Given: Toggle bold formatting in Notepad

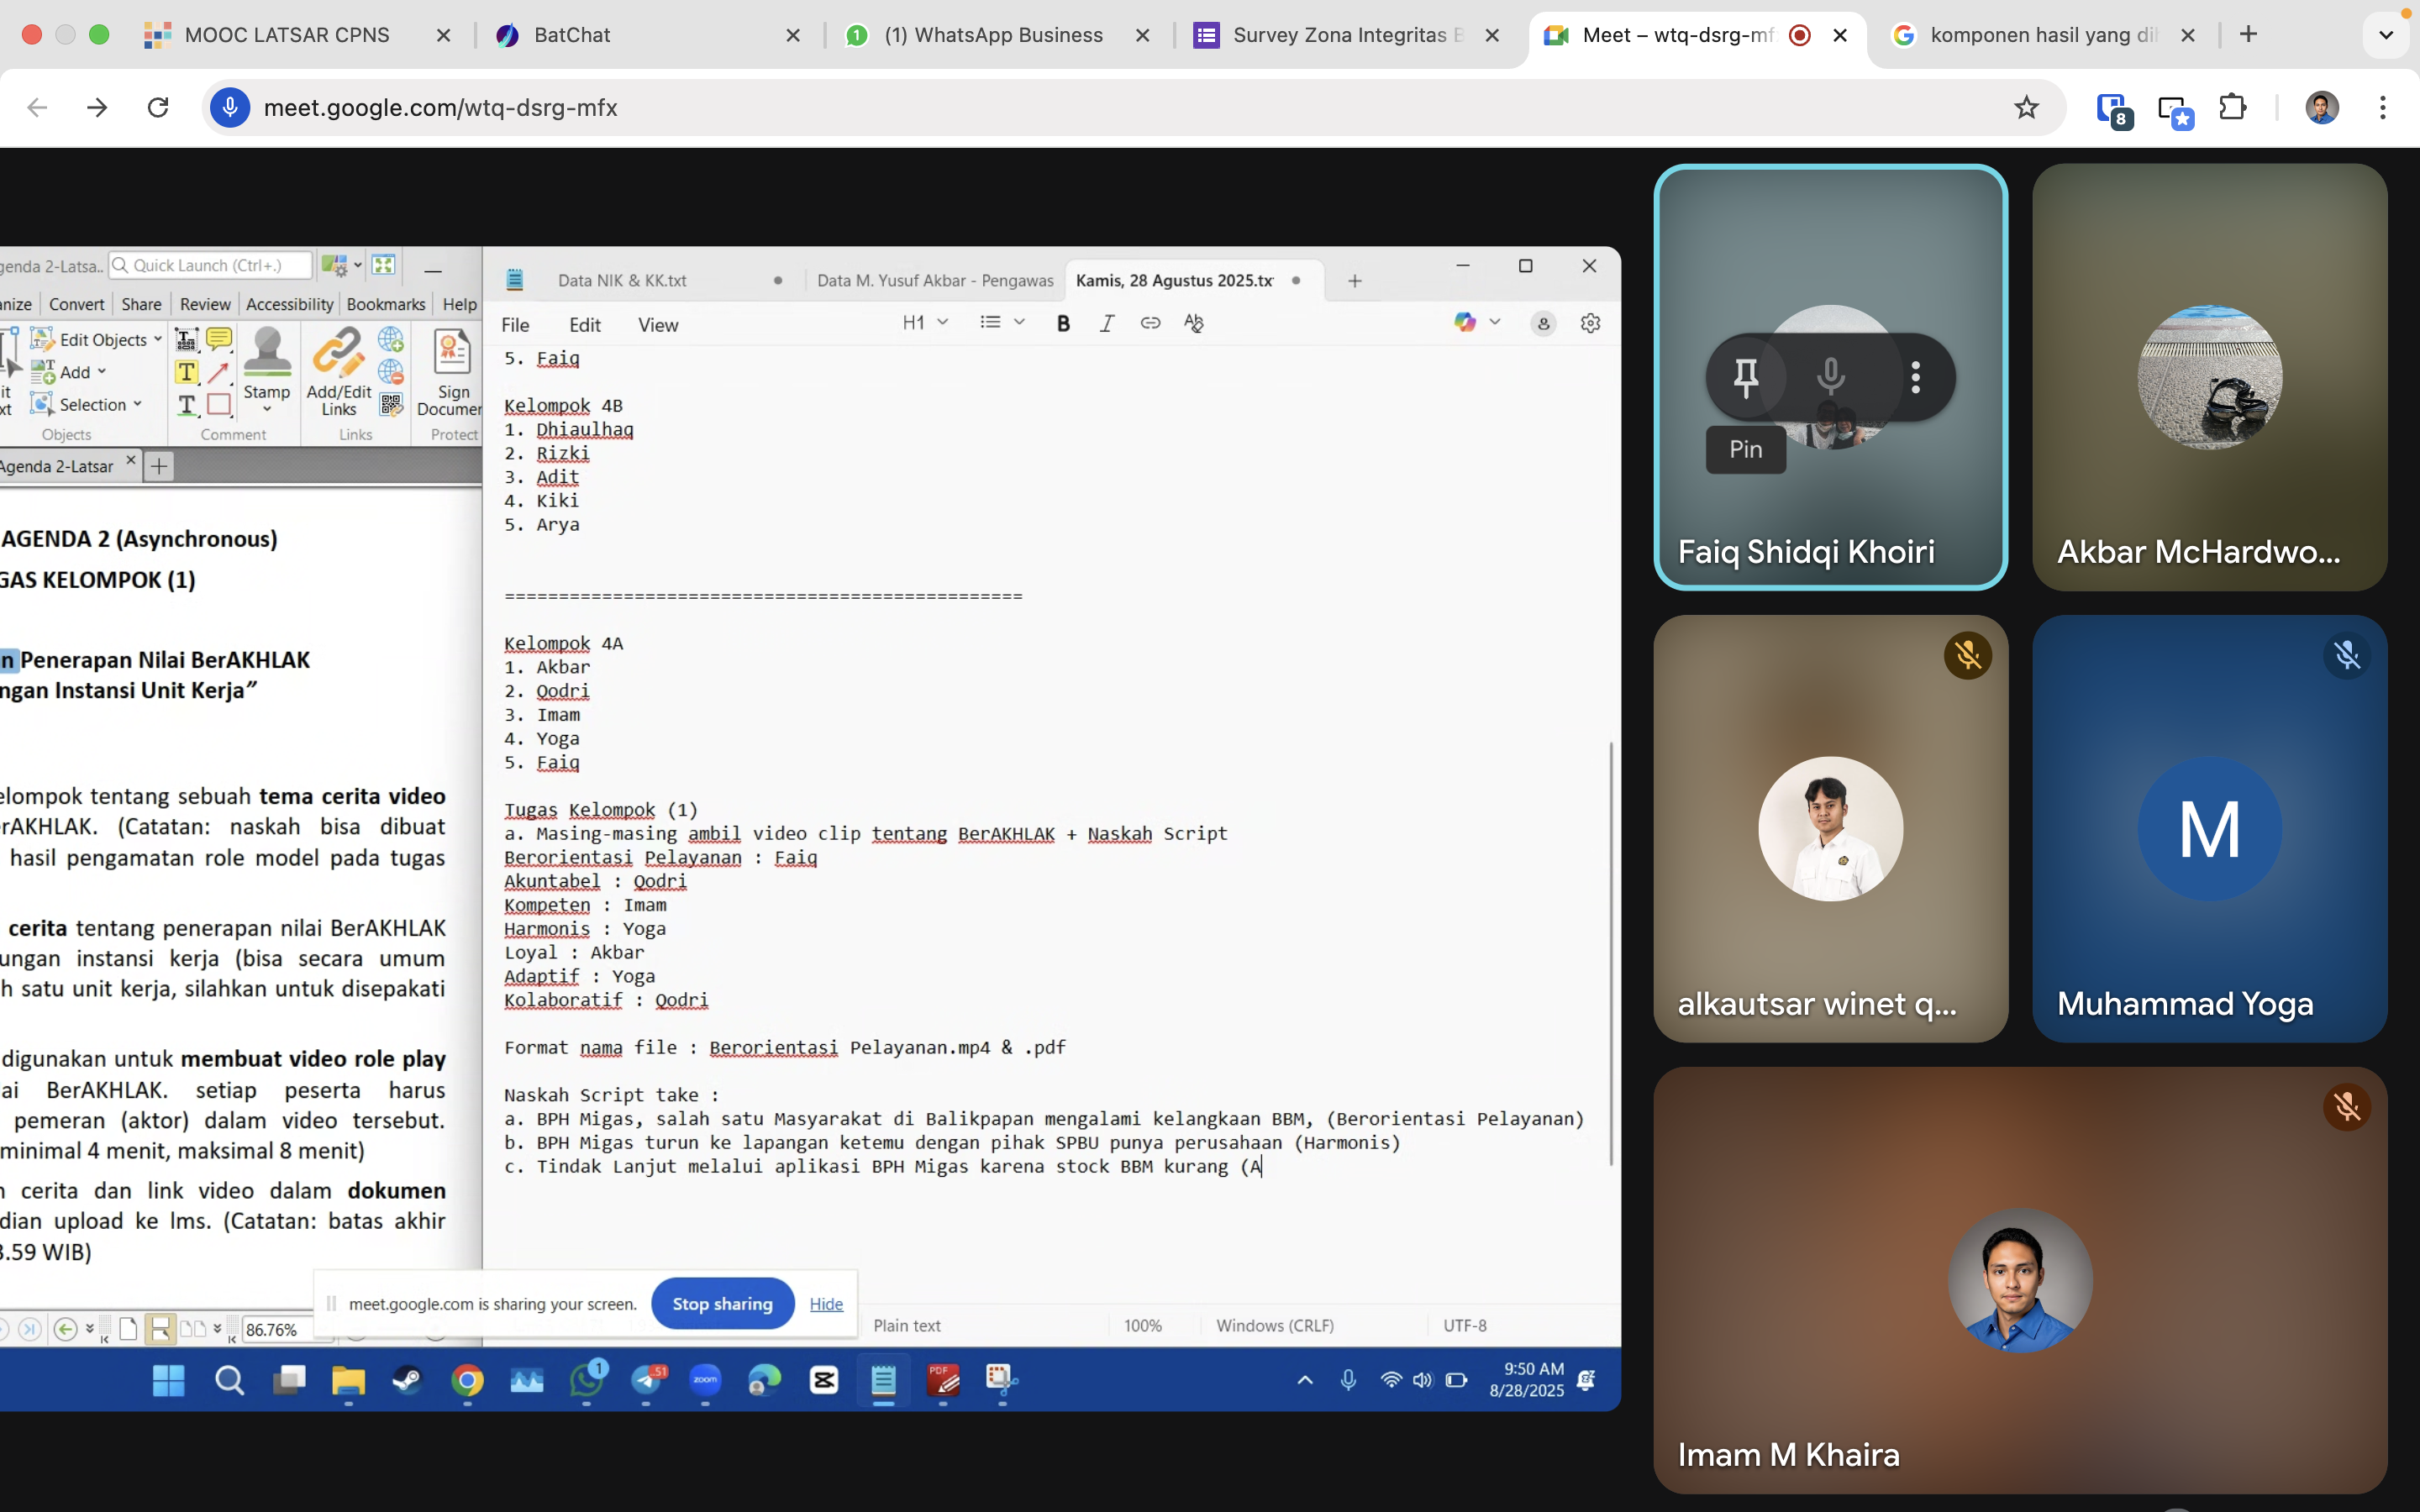Looking at the screenshot, I should tap(1063, 323).
